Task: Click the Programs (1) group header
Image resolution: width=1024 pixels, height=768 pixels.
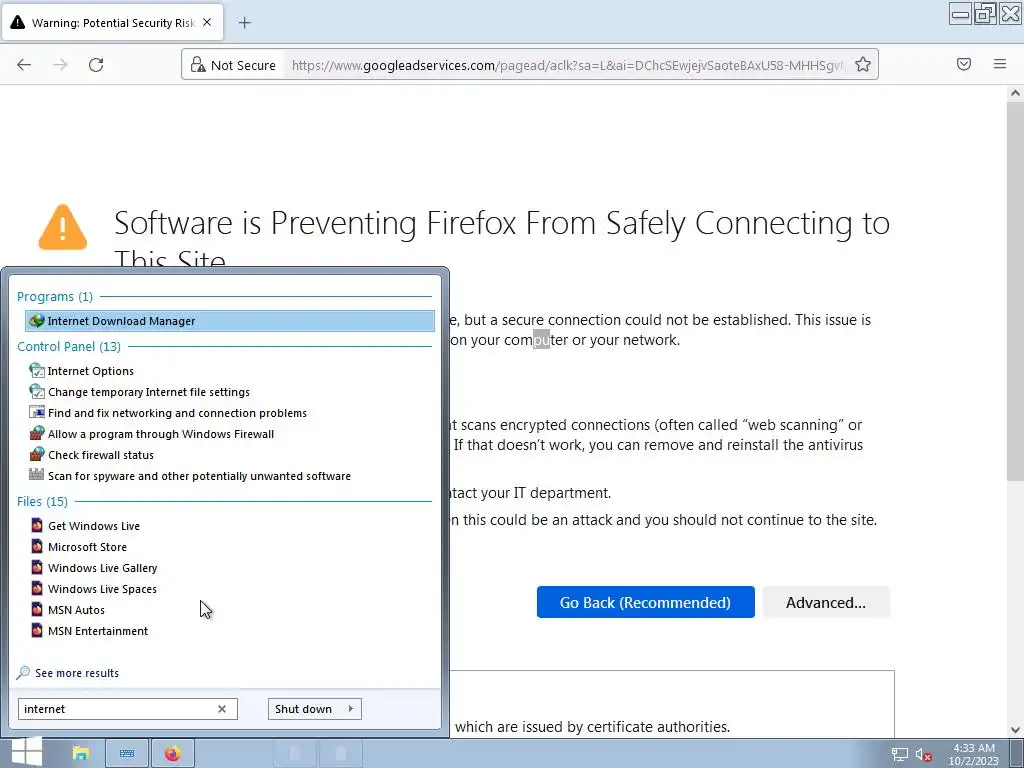Action: 55,296
